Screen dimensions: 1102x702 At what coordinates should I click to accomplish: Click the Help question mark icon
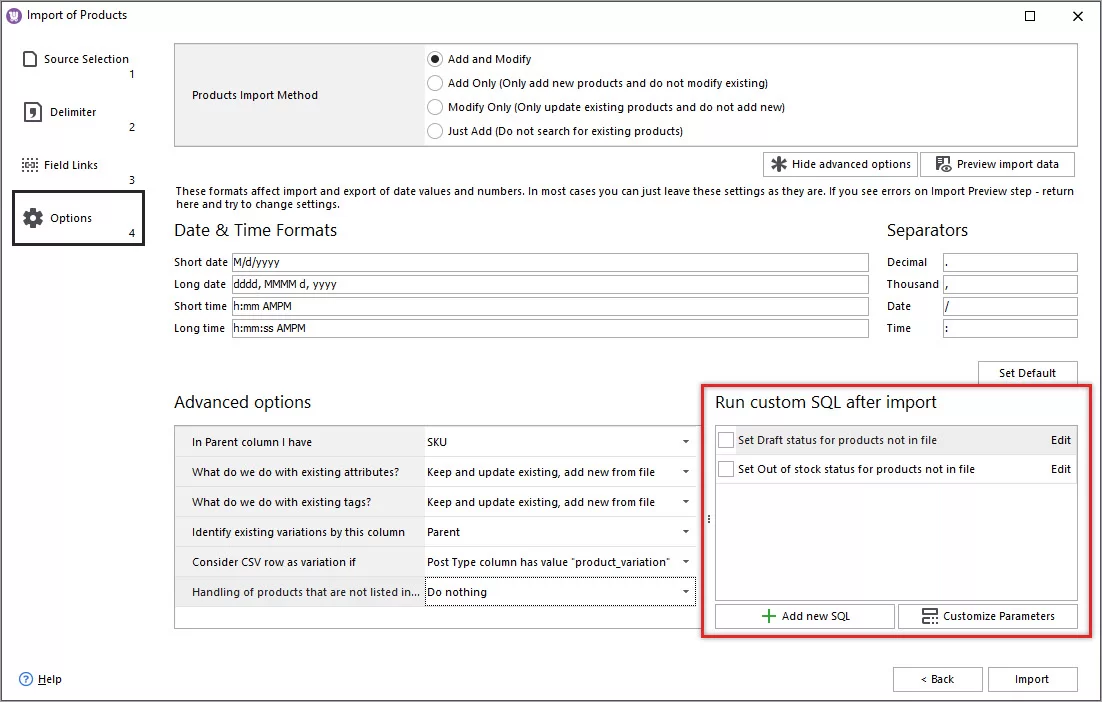(x=28, y=679)
